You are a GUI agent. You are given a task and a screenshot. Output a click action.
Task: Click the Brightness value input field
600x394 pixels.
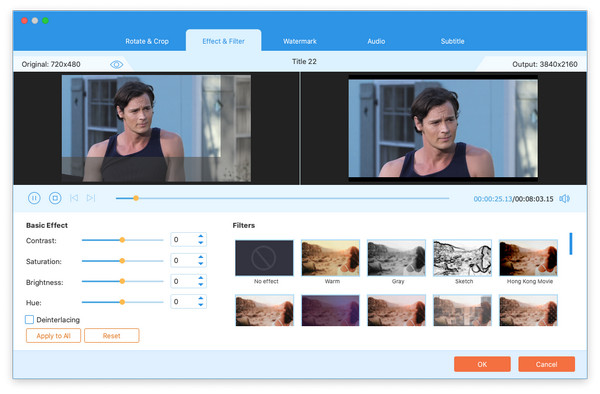[184, 281]
